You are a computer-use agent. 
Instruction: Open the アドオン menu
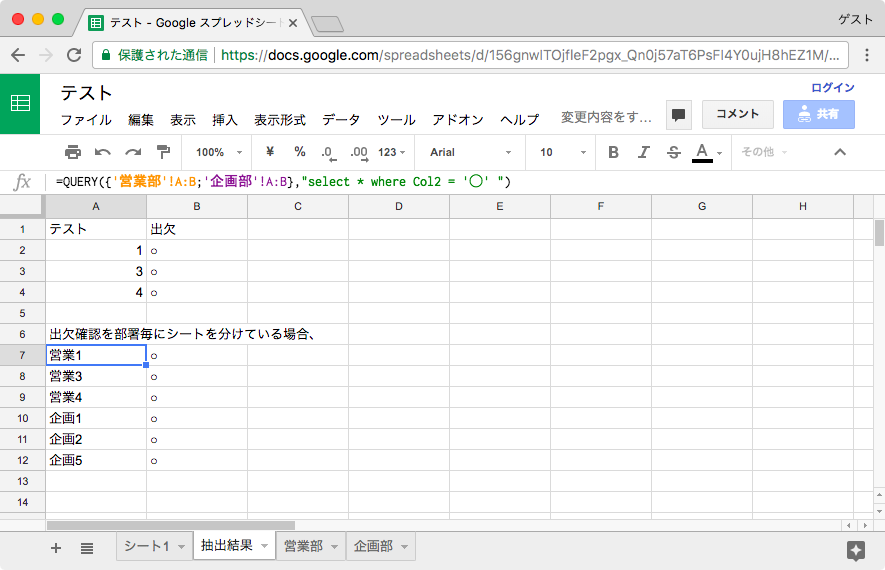[458, 120]
